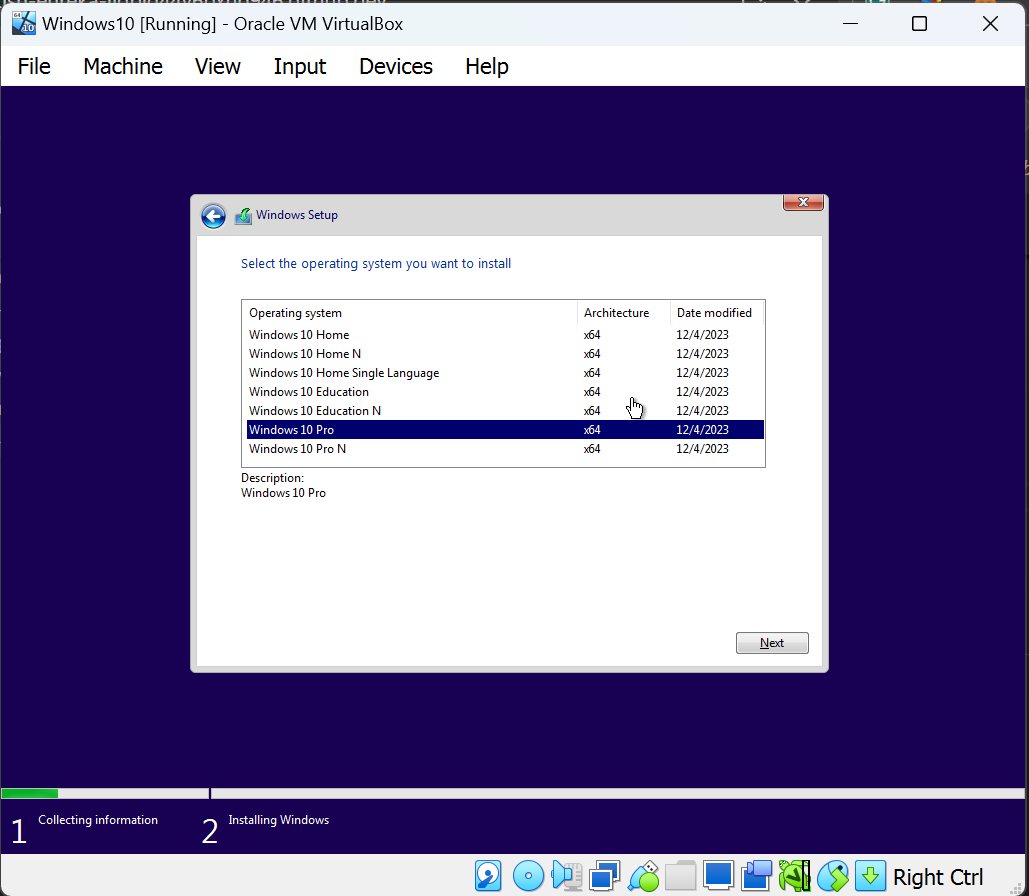Click the network adapter status icon
Image resolution: width=1029 pixels, height=896 pixels.
(x=604, y=876)
